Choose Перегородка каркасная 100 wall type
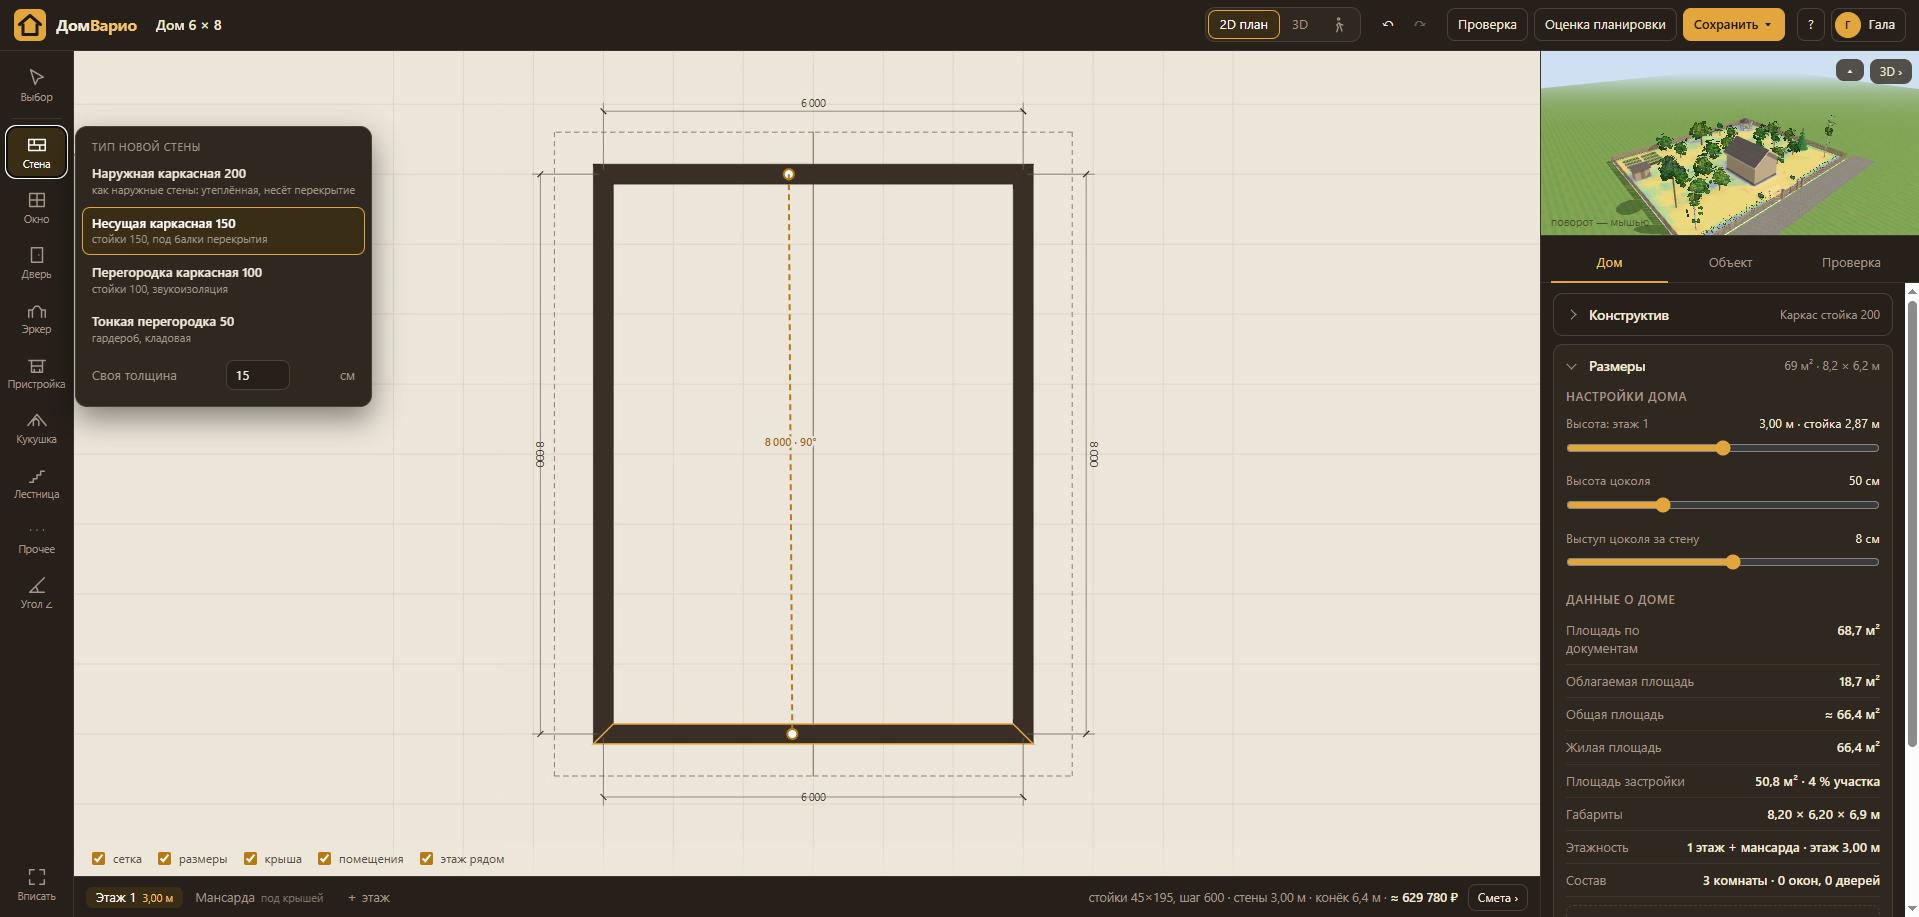This screenshot has width=1919, height=917. click(223, 280)
